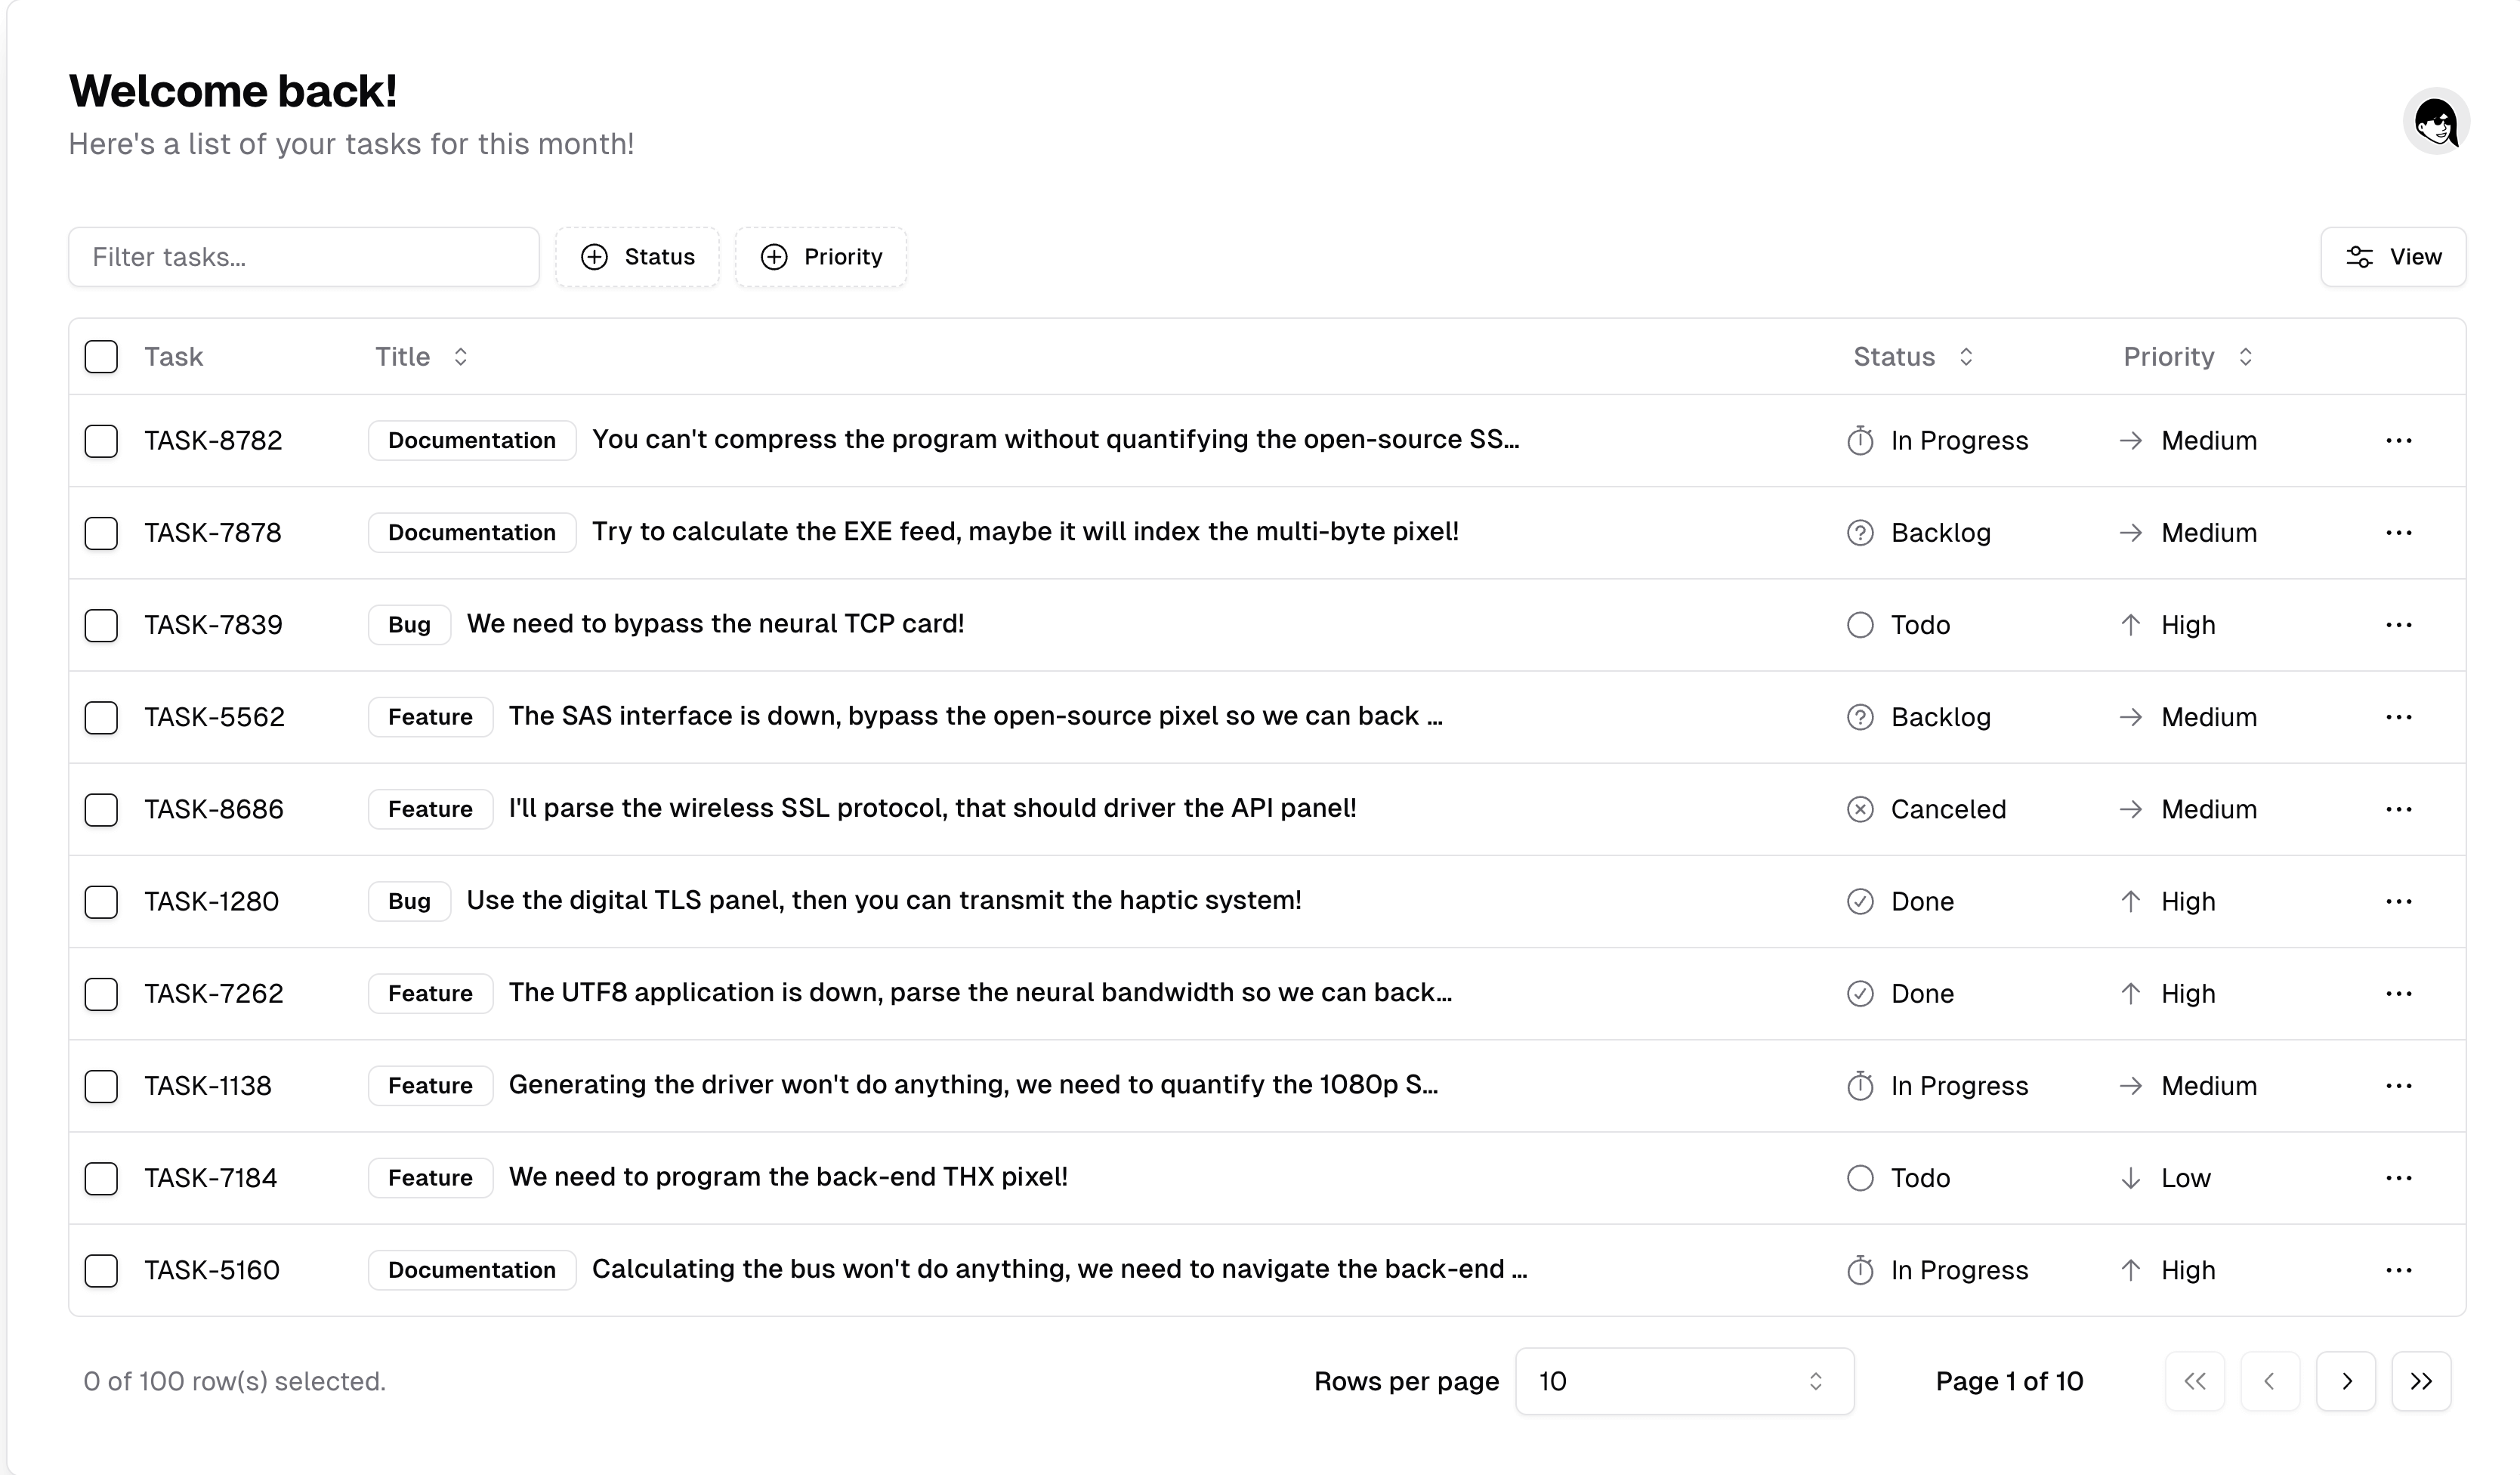2520x1475 pixels.
Task: Click the Filter tasks input field
Action: pos(304,257)
